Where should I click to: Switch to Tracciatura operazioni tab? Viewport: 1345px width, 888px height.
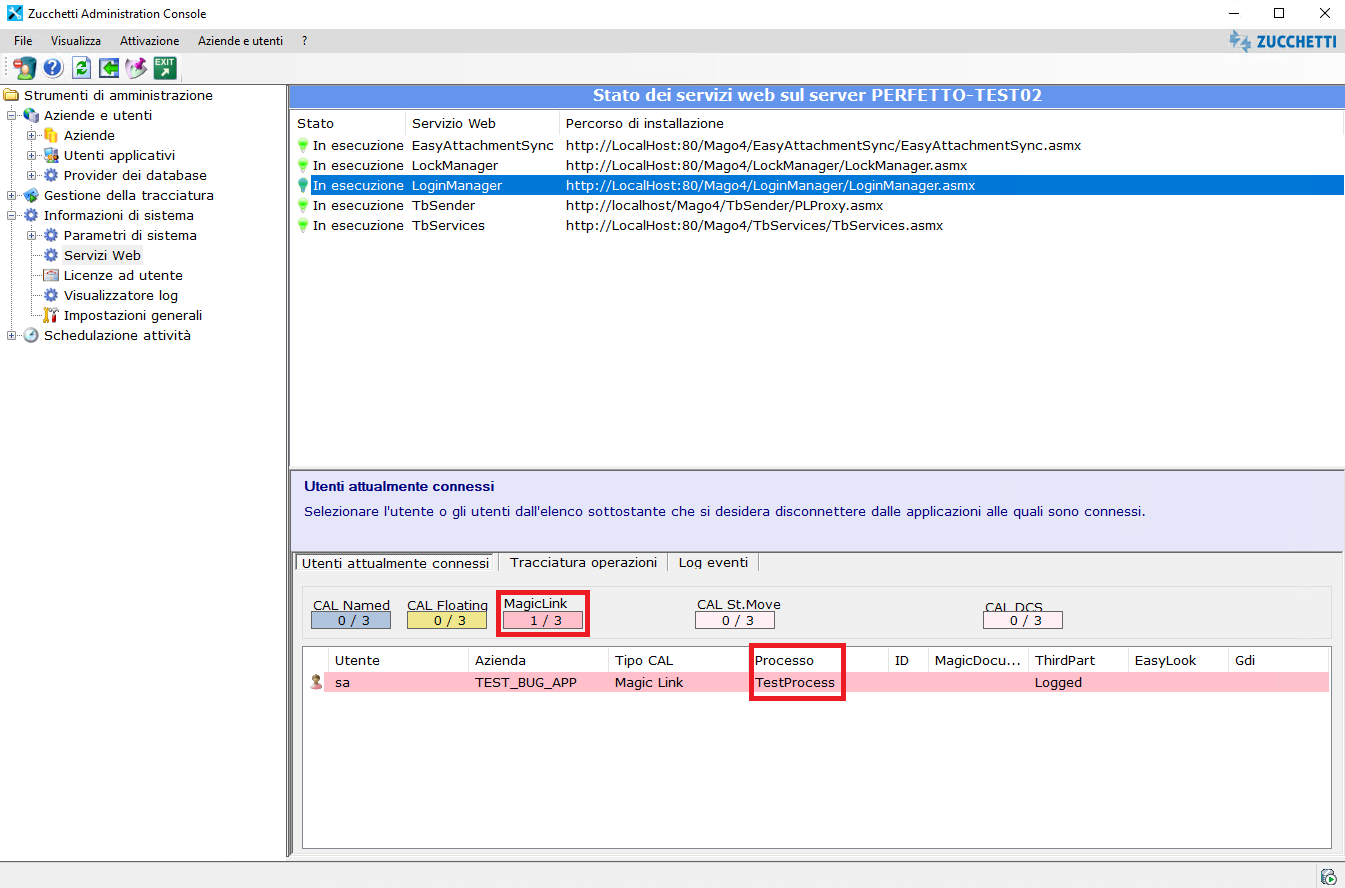point(583,562)
